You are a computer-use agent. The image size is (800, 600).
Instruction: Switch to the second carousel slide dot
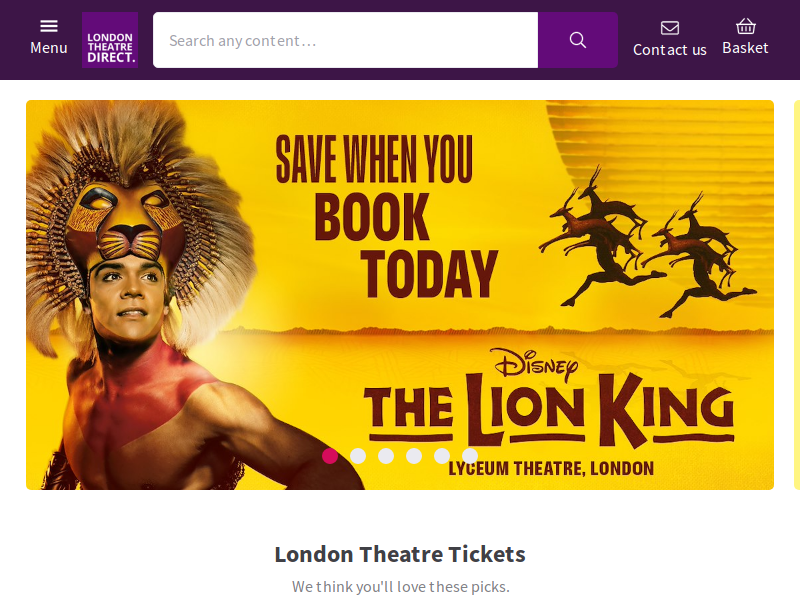pyautogui.click(x=358, y=456)
